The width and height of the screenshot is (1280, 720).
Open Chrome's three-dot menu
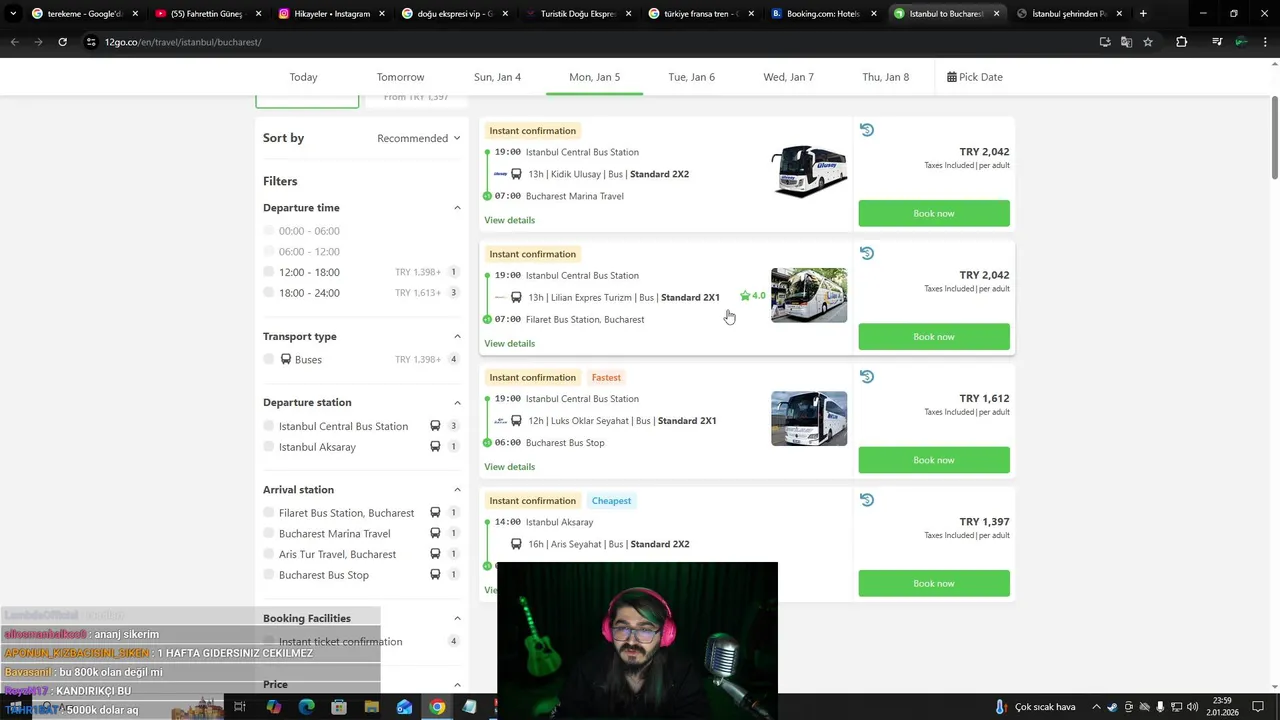[x=1265, y=42]
